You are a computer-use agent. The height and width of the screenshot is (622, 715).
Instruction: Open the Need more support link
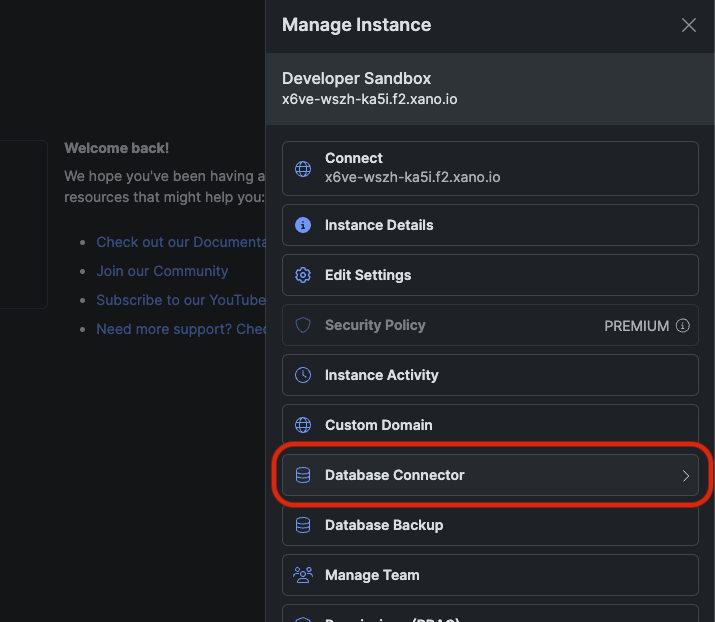(x=181, y=329)
